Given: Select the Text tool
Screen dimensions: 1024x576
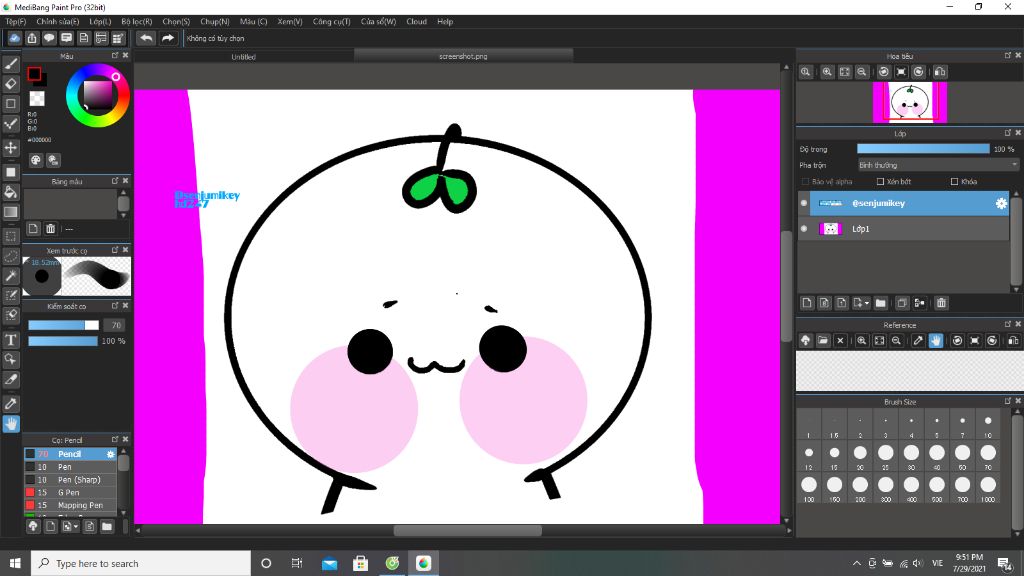Looking at the screenshot, I should click(11, 340).
